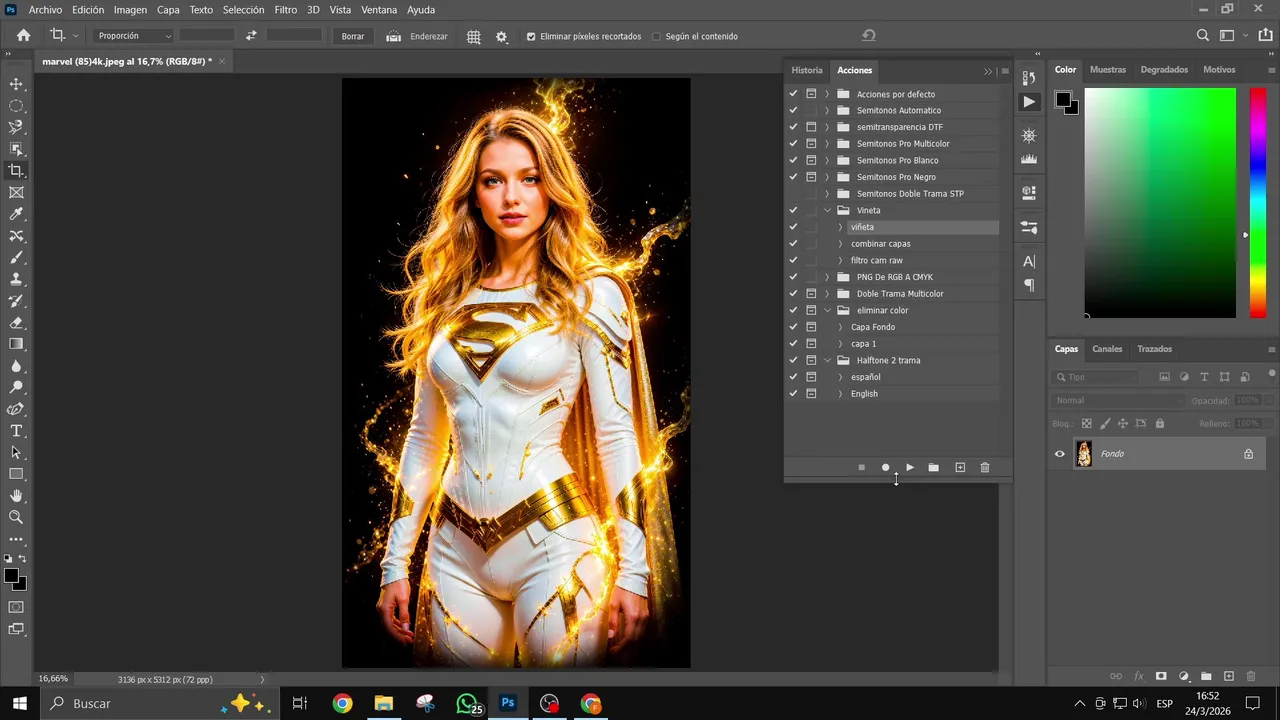Enable Según el contenido checkbox
The height and width of the screenshot is (720, 1280).
[x=657, y=36]
